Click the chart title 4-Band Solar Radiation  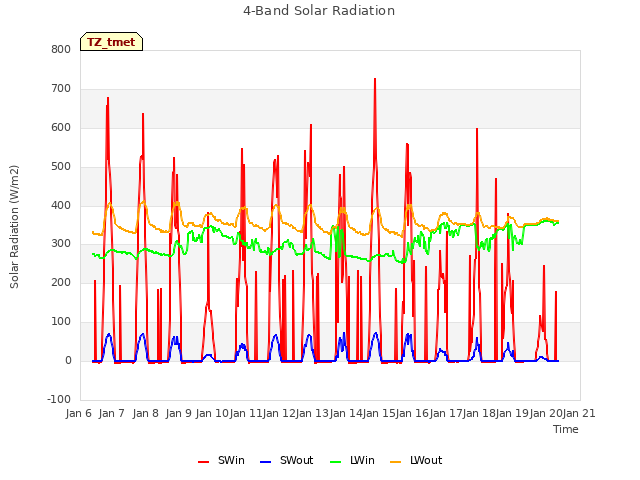(x=319, y=11)
